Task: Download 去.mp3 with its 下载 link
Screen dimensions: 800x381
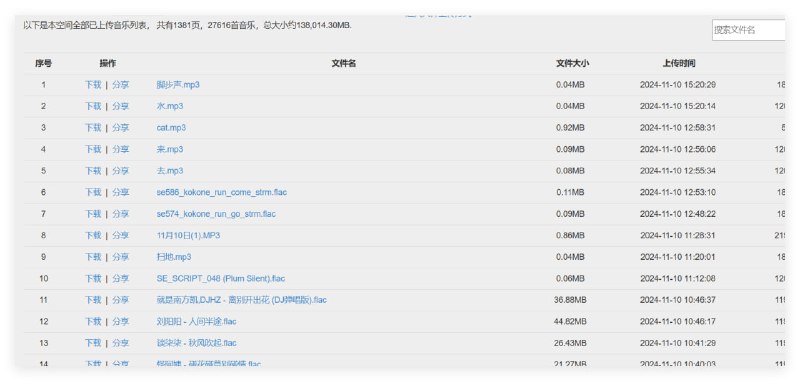Action: point(93,170)
